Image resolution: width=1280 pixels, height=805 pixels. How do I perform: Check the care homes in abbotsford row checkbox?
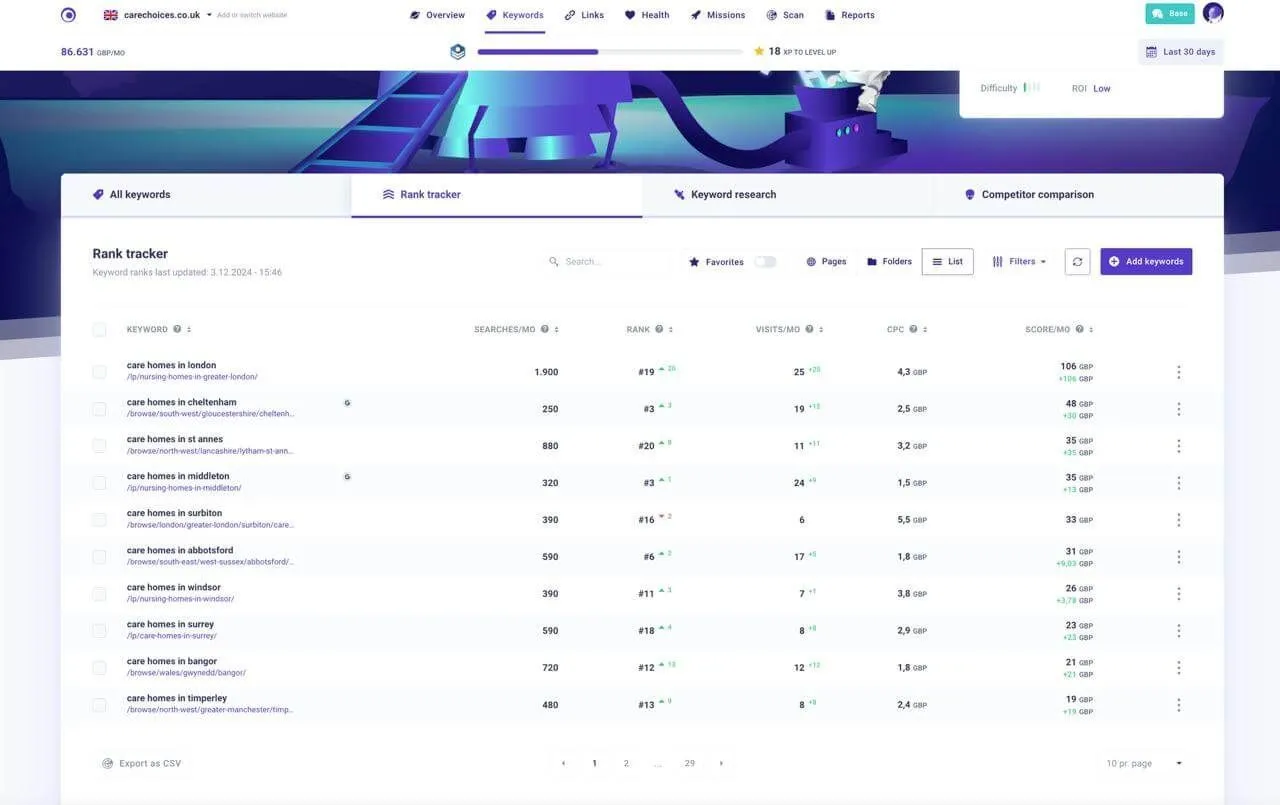[99, 557]
